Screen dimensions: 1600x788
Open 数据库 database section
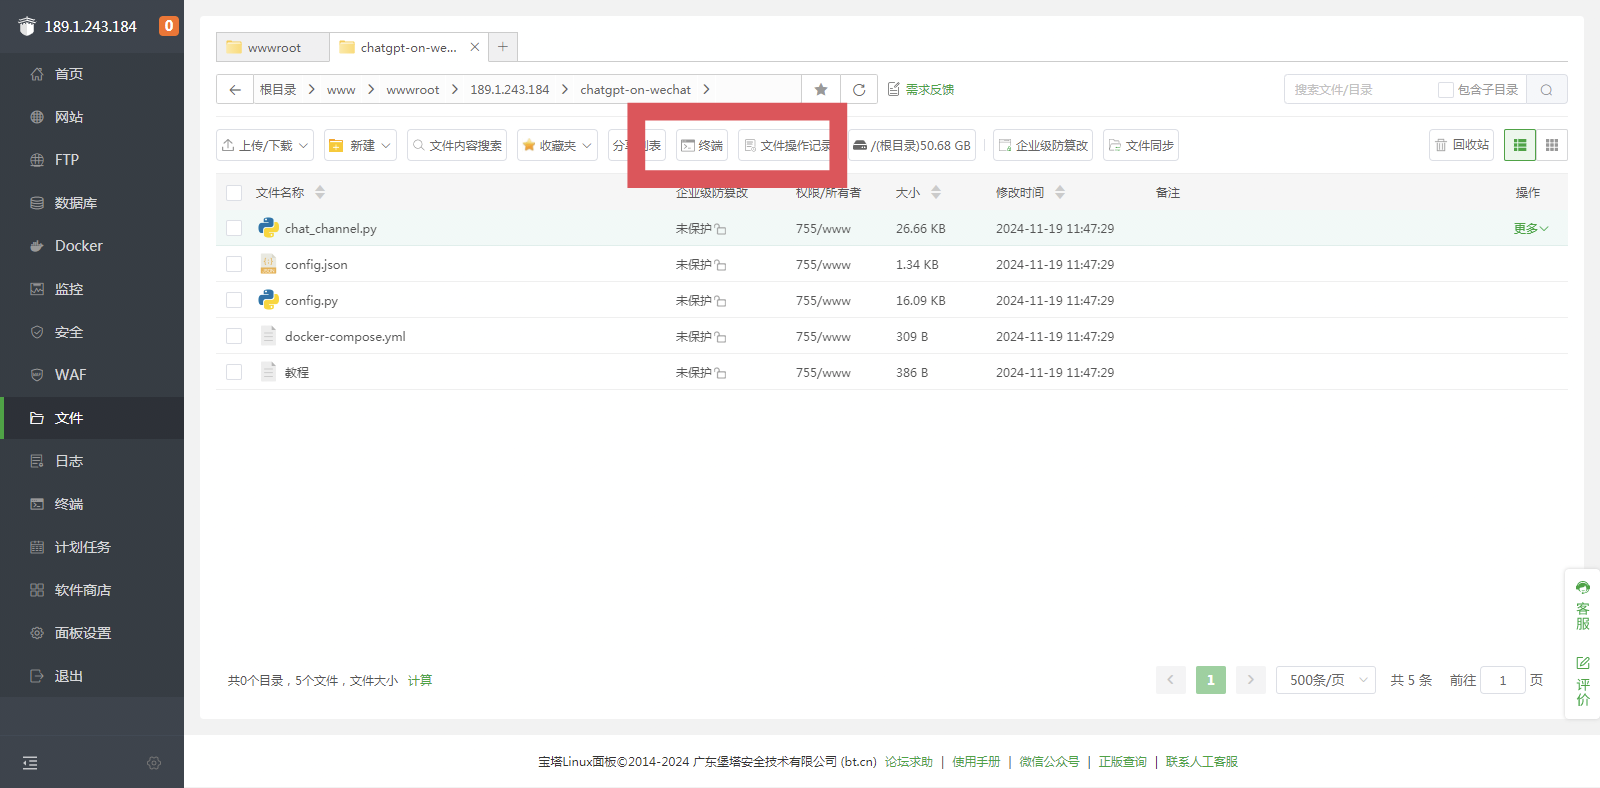(75, 203)
